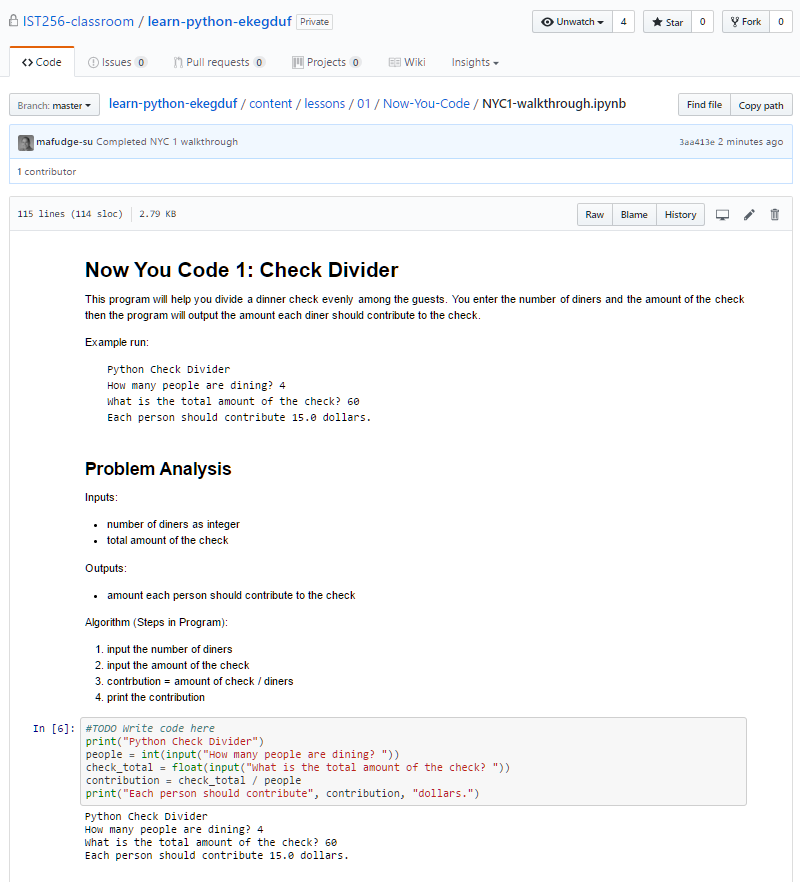
Task: Open the Pull requests tab
Action: [219, 62]
